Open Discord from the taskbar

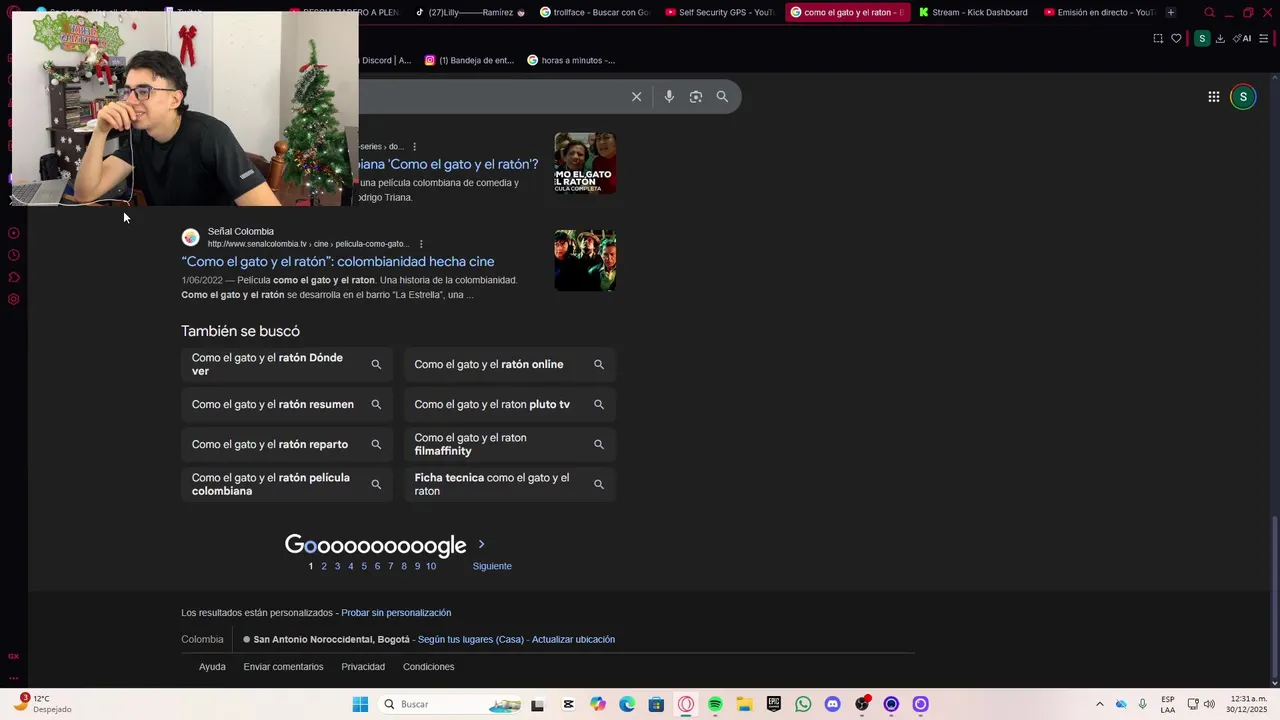[832, 704]
